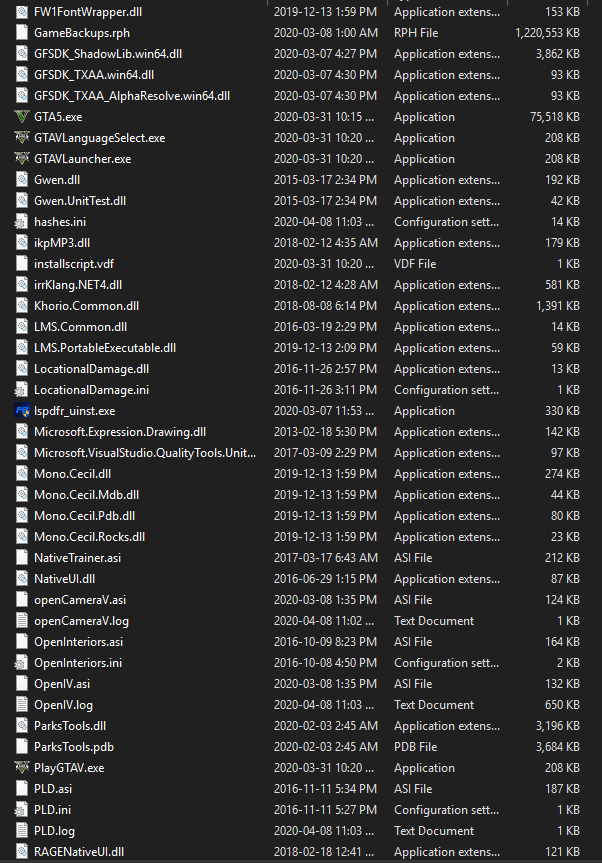
Task: Select GFSDK_TXAA_AlphaResolve.win64.dll
Action: click(x=132, y=96)
